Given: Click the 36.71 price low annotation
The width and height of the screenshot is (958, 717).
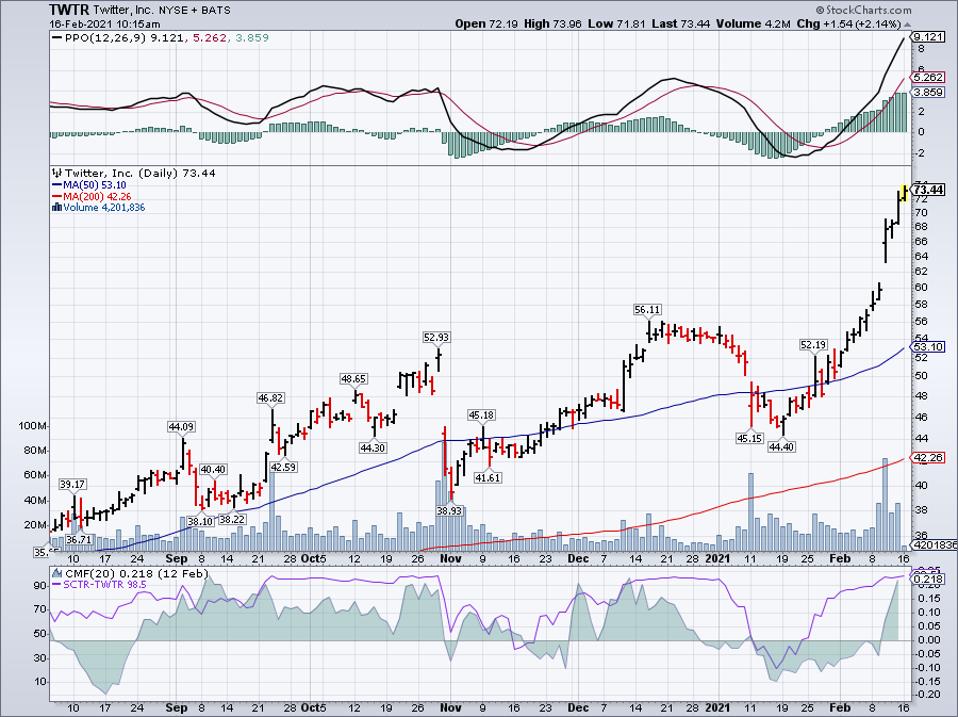Looking at the screenshot, I should coord(79,539).
